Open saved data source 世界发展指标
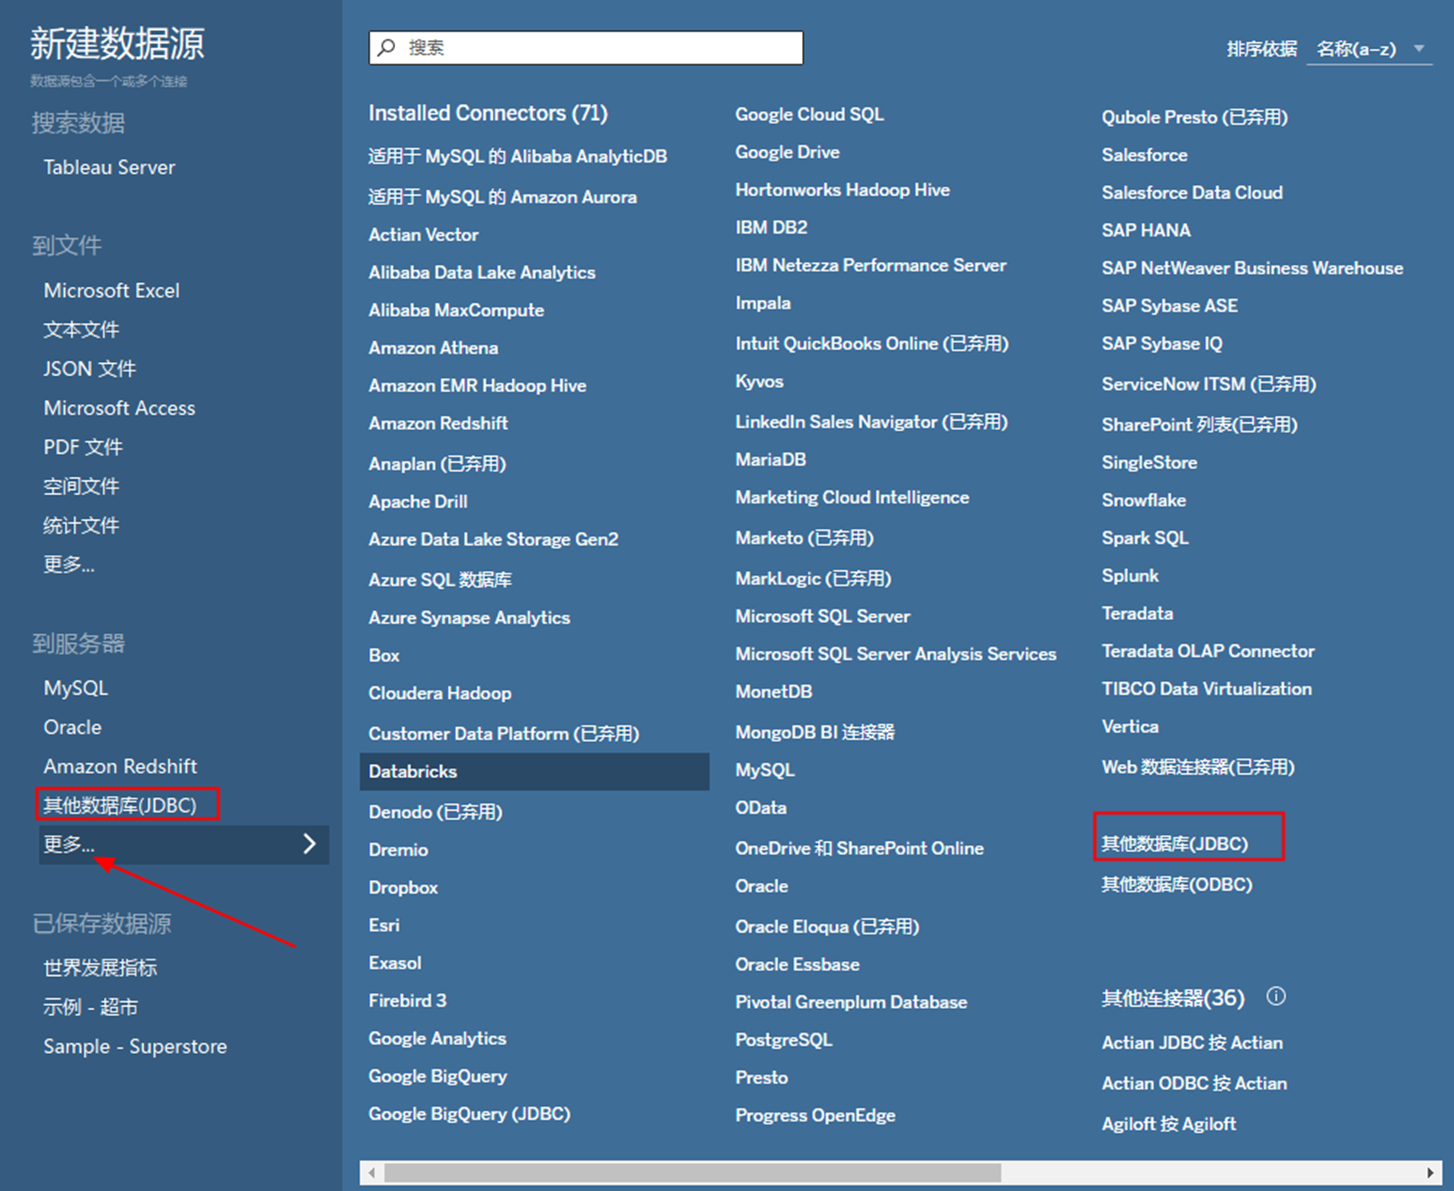This screenshot has height=1191, width=1454. pos(100,967)
